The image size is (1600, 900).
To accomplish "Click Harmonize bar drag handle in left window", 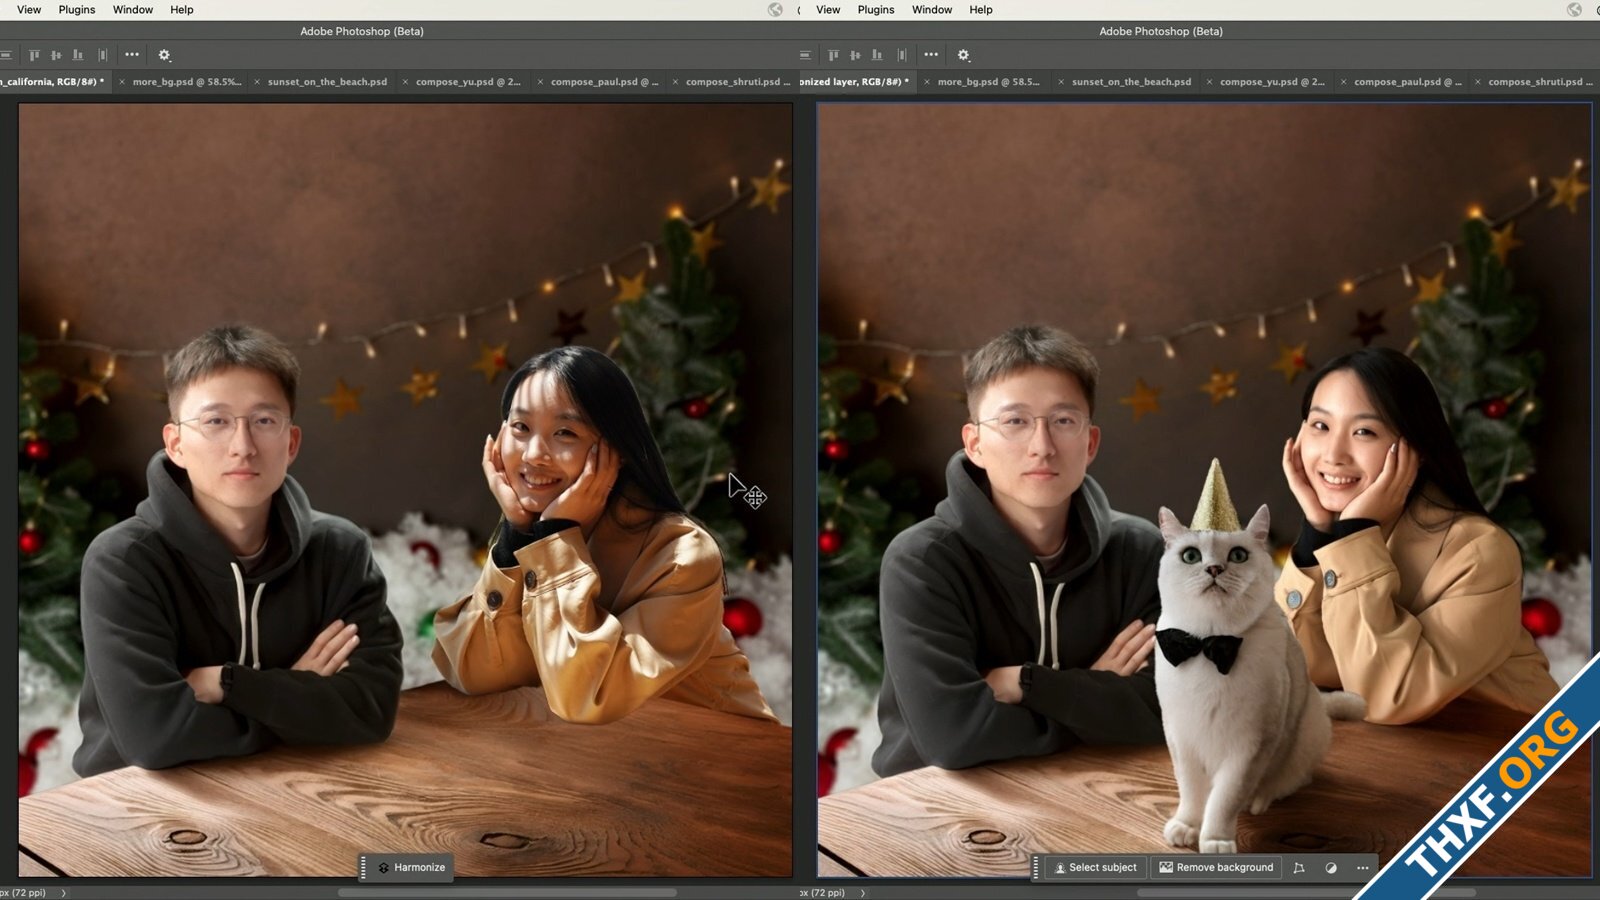I will pos(363,868).
